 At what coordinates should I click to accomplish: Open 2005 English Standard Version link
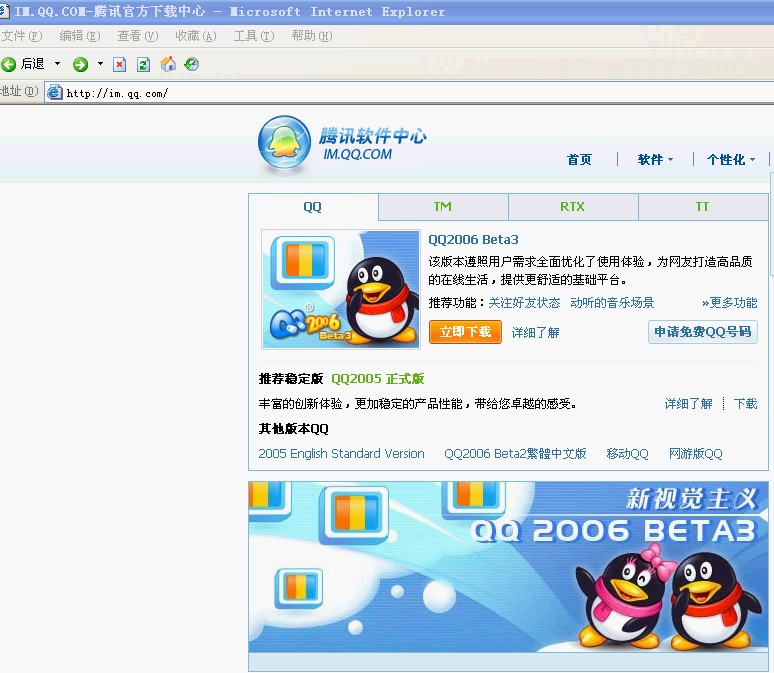coord(342,454)
